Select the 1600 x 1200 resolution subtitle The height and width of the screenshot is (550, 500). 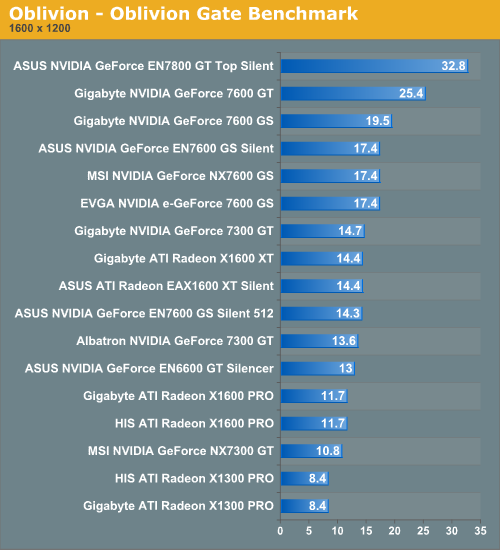coord(40,28)
